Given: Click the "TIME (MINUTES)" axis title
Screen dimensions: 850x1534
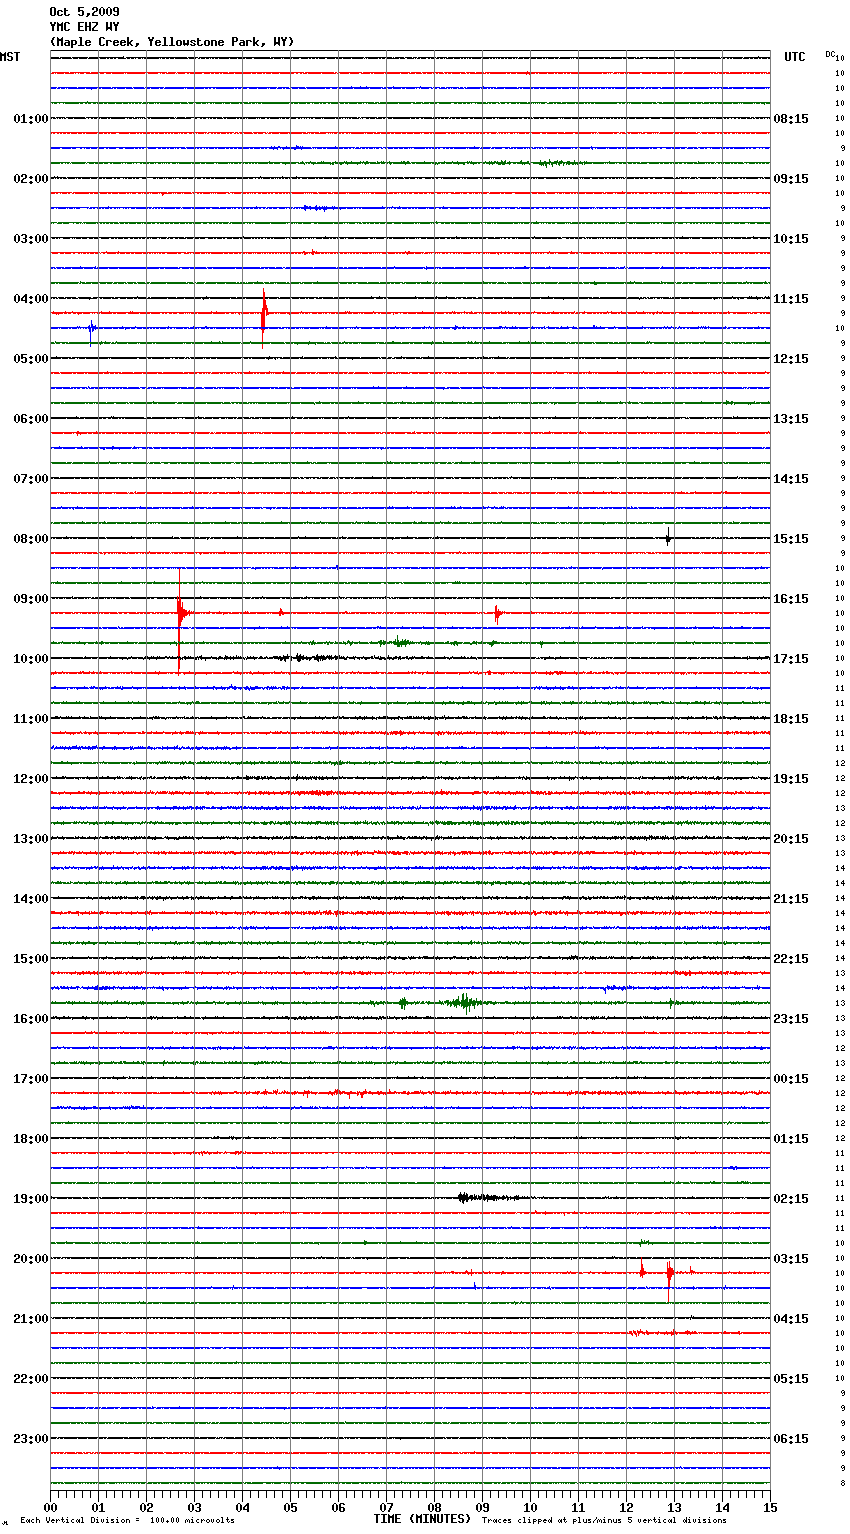Looking at the screenshot, I should click(421, 1519).
